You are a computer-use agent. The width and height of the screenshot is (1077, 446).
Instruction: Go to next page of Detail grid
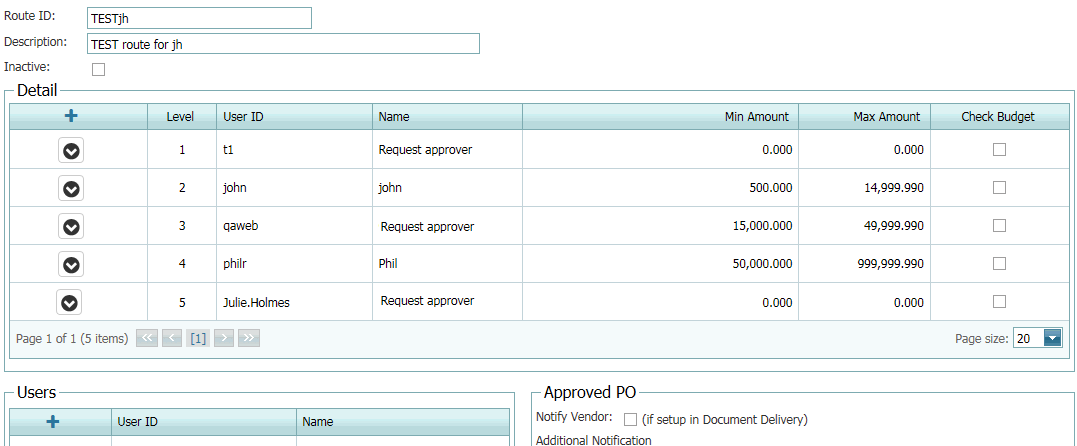point(224,338)
